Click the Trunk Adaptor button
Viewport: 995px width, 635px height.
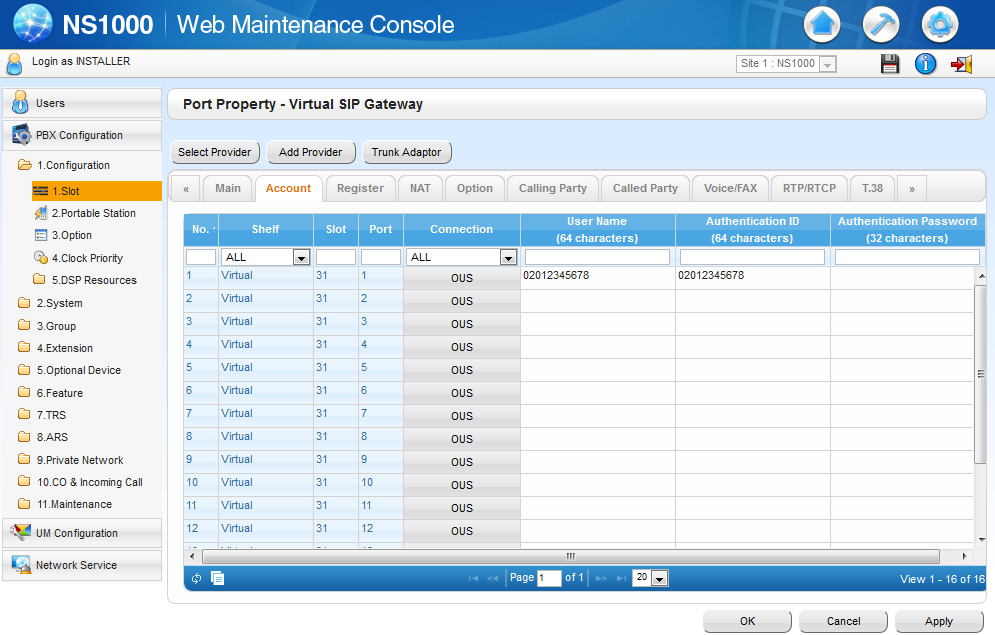pos(406,152)
